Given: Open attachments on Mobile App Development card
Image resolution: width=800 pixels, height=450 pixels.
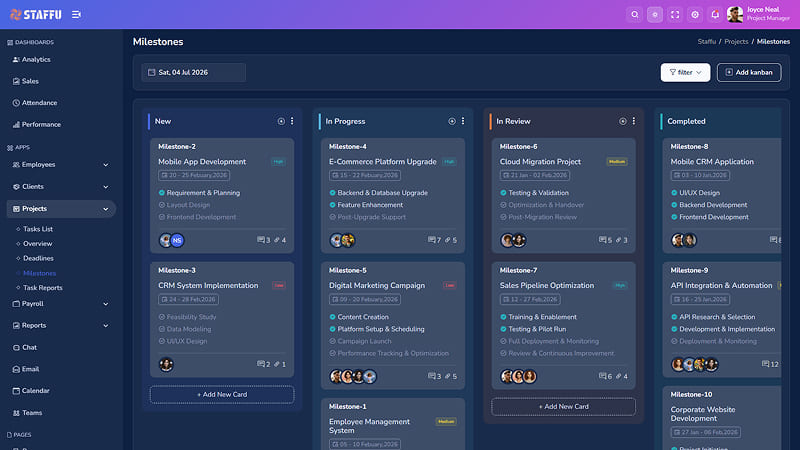Looking at the screenshot, I should [280, 240].
